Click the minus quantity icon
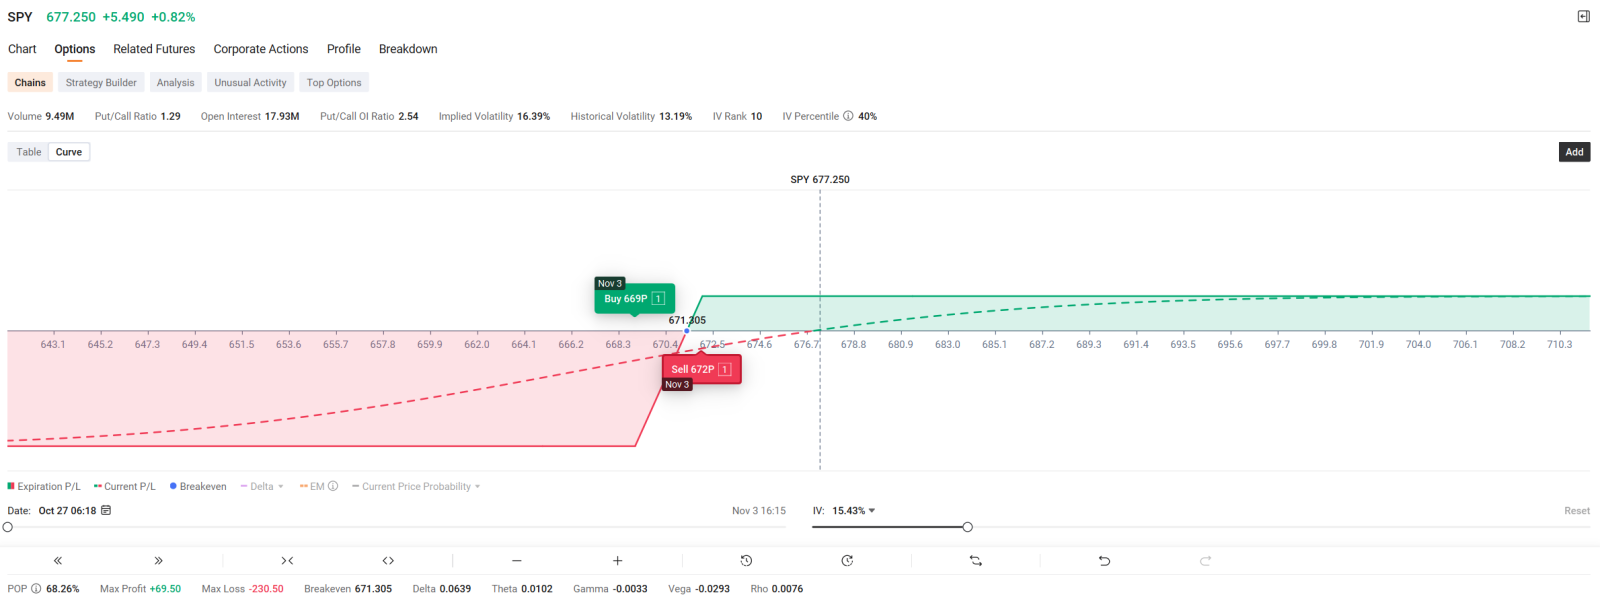 [x=517, y=561]
